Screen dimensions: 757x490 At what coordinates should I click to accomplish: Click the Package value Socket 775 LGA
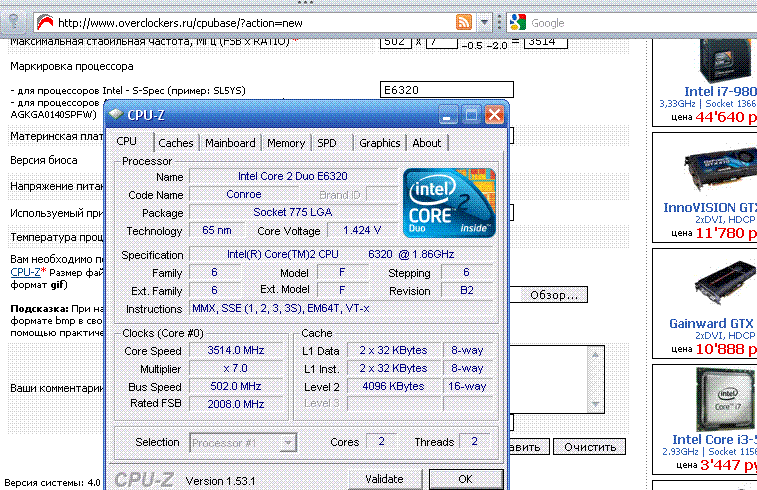pos(293,212)
